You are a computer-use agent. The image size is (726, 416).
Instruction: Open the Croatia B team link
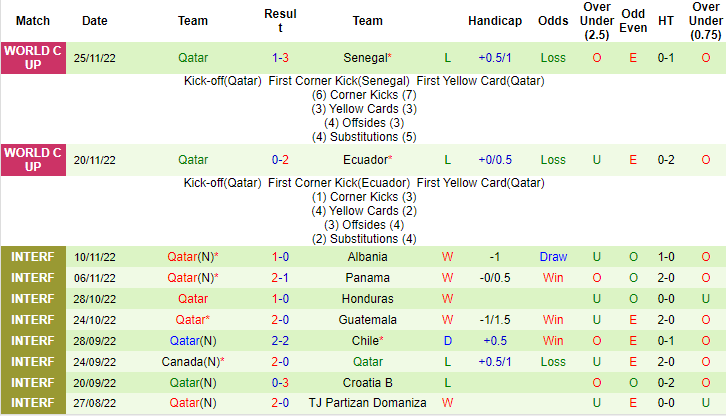[367, 383]
